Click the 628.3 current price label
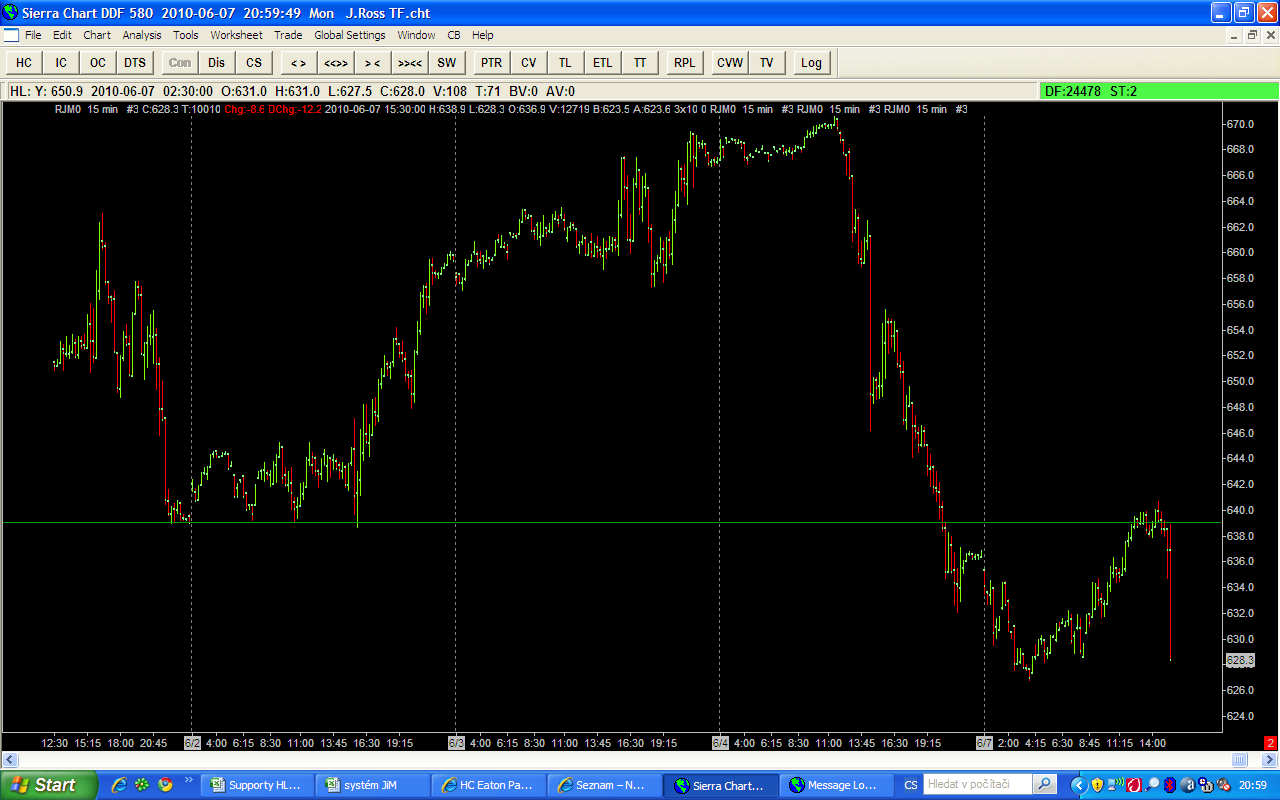Screen dimensions: 1280x800 (1239, 661)
